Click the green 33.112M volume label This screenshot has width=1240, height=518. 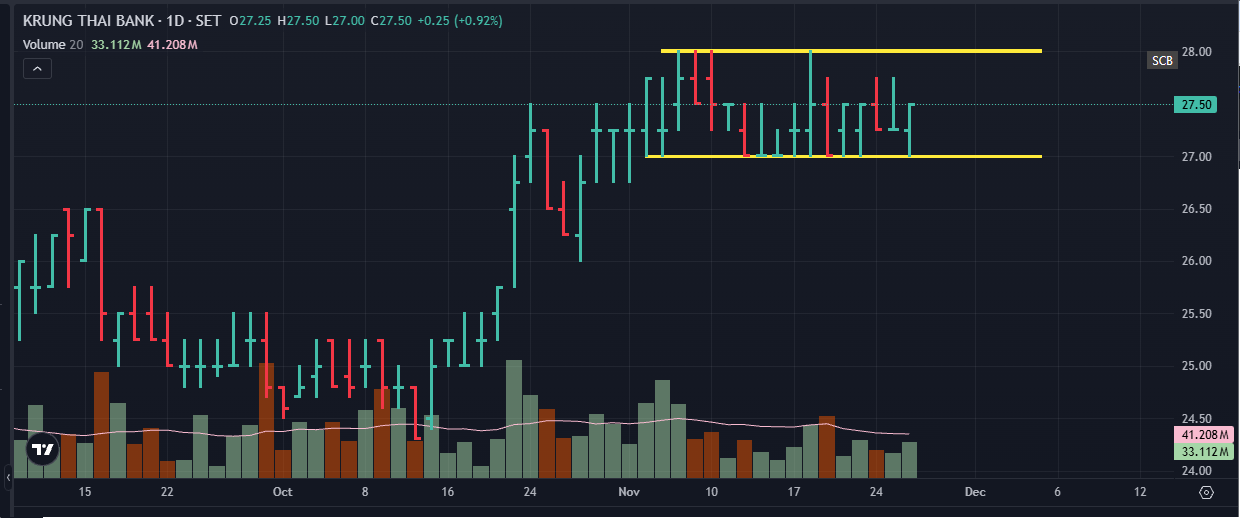click(x=1203, y=452)
